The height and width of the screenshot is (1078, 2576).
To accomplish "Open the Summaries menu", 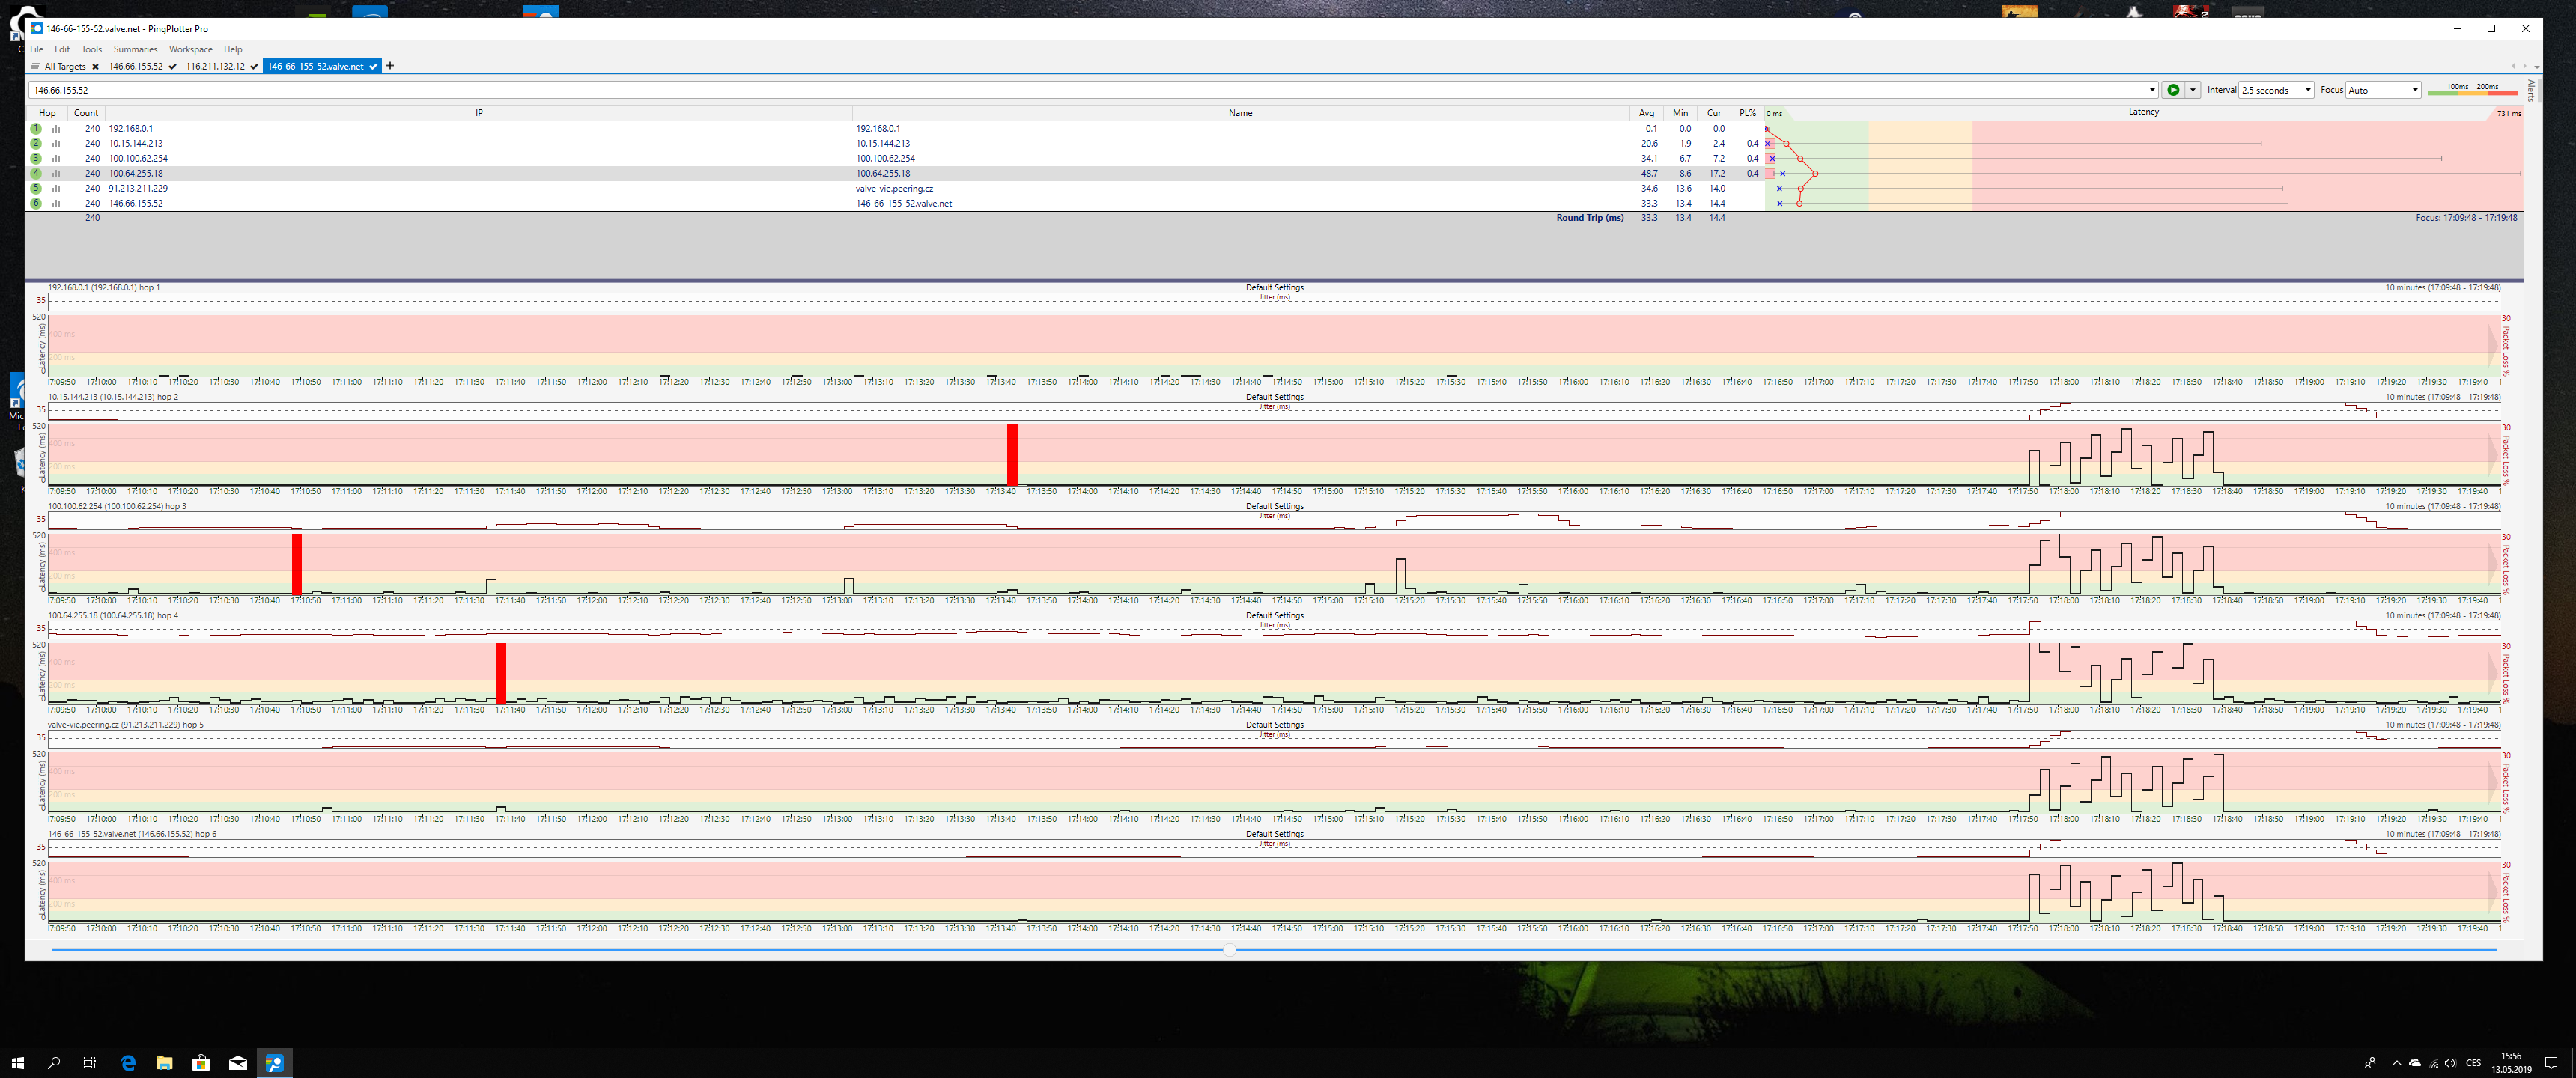I will [x=135, y=49].
